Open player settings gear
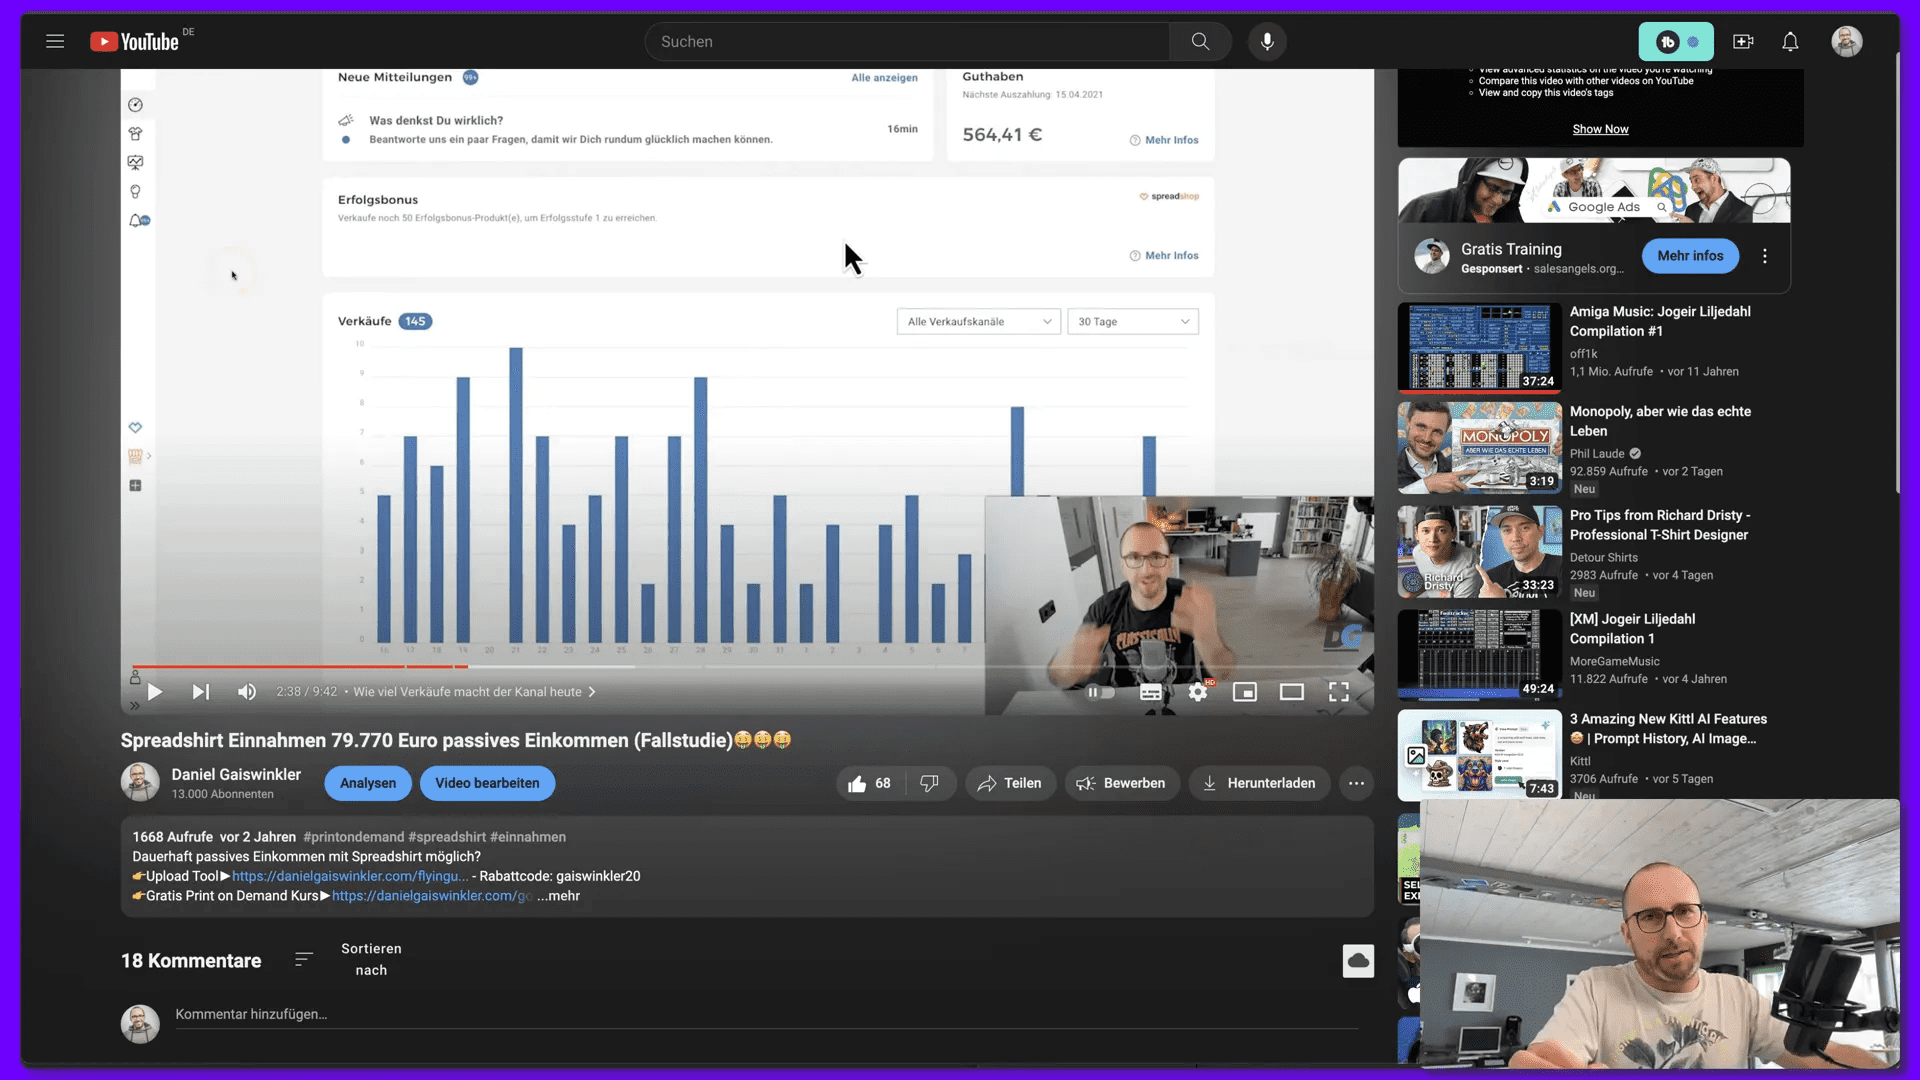 click(1198, 692)
